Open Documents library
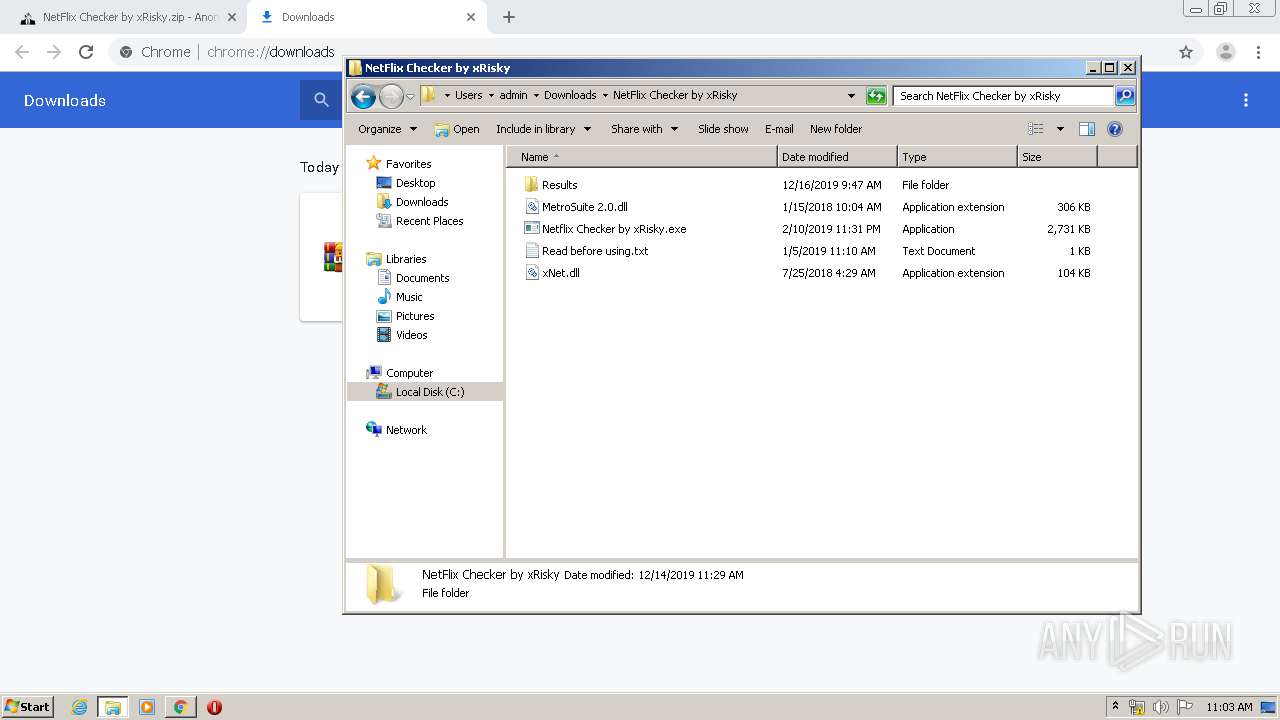 422,278
